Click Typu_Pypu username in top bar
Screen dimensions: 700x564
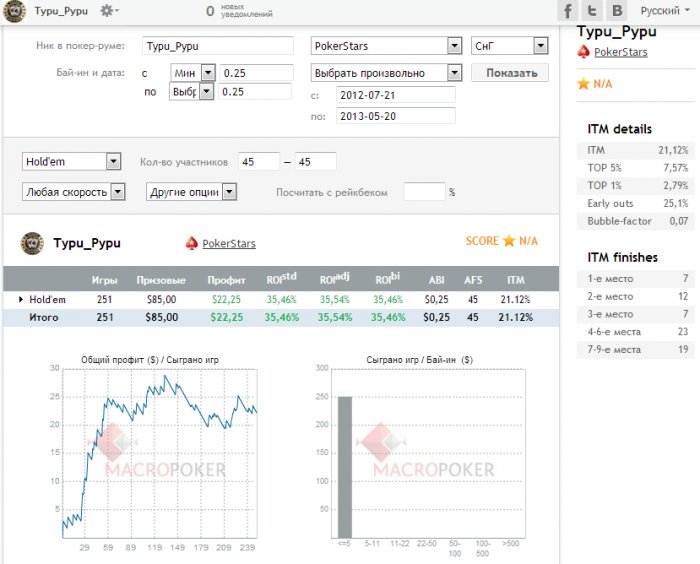(61, 11)
